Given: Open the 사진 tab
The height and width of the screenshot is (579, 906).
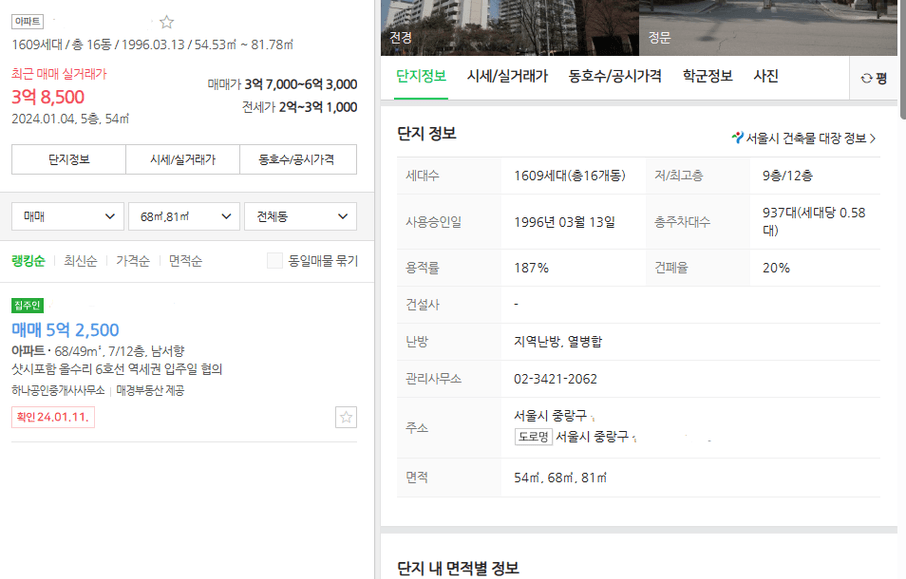Looking at the screenshot, I should [766, 76].
